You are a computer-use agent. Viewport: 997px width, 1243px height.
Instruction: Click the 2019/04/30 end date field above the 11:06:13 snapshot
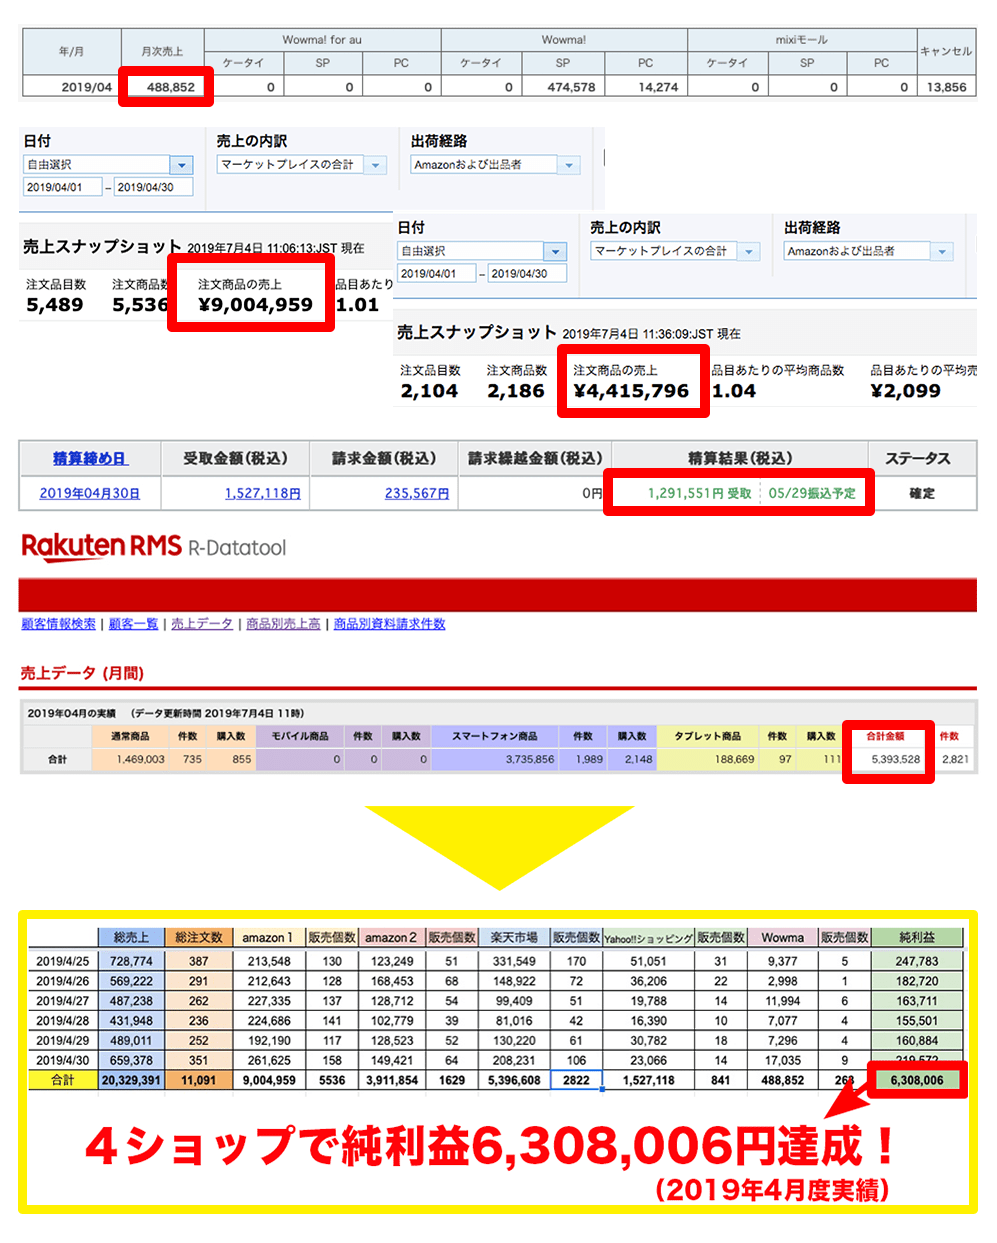(x=153, y=187)
